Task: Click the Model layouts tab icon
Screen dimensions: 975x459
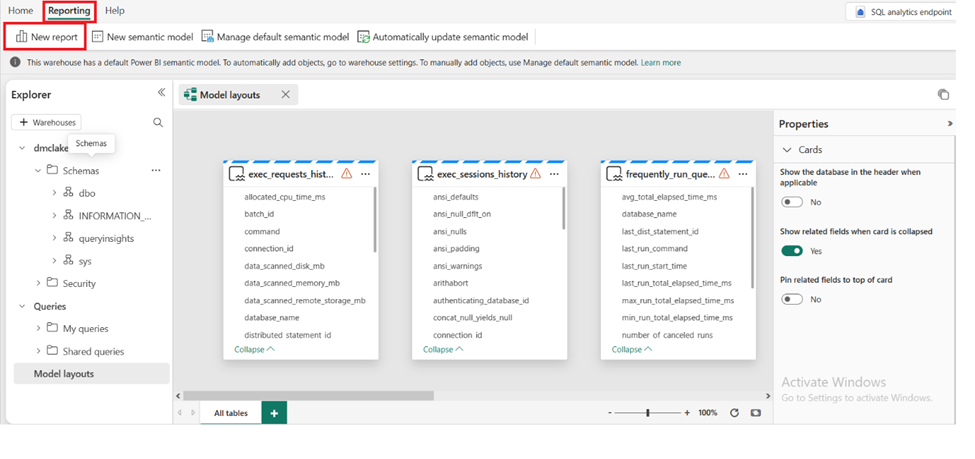Action: [190, 95]
